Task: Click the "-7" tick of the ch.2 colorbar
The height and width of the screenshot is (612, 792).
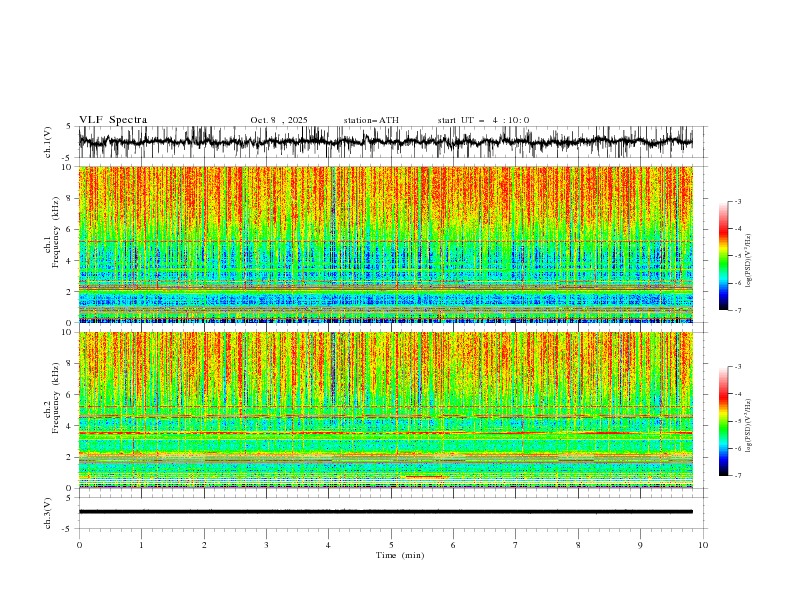Action: point(738,476)
